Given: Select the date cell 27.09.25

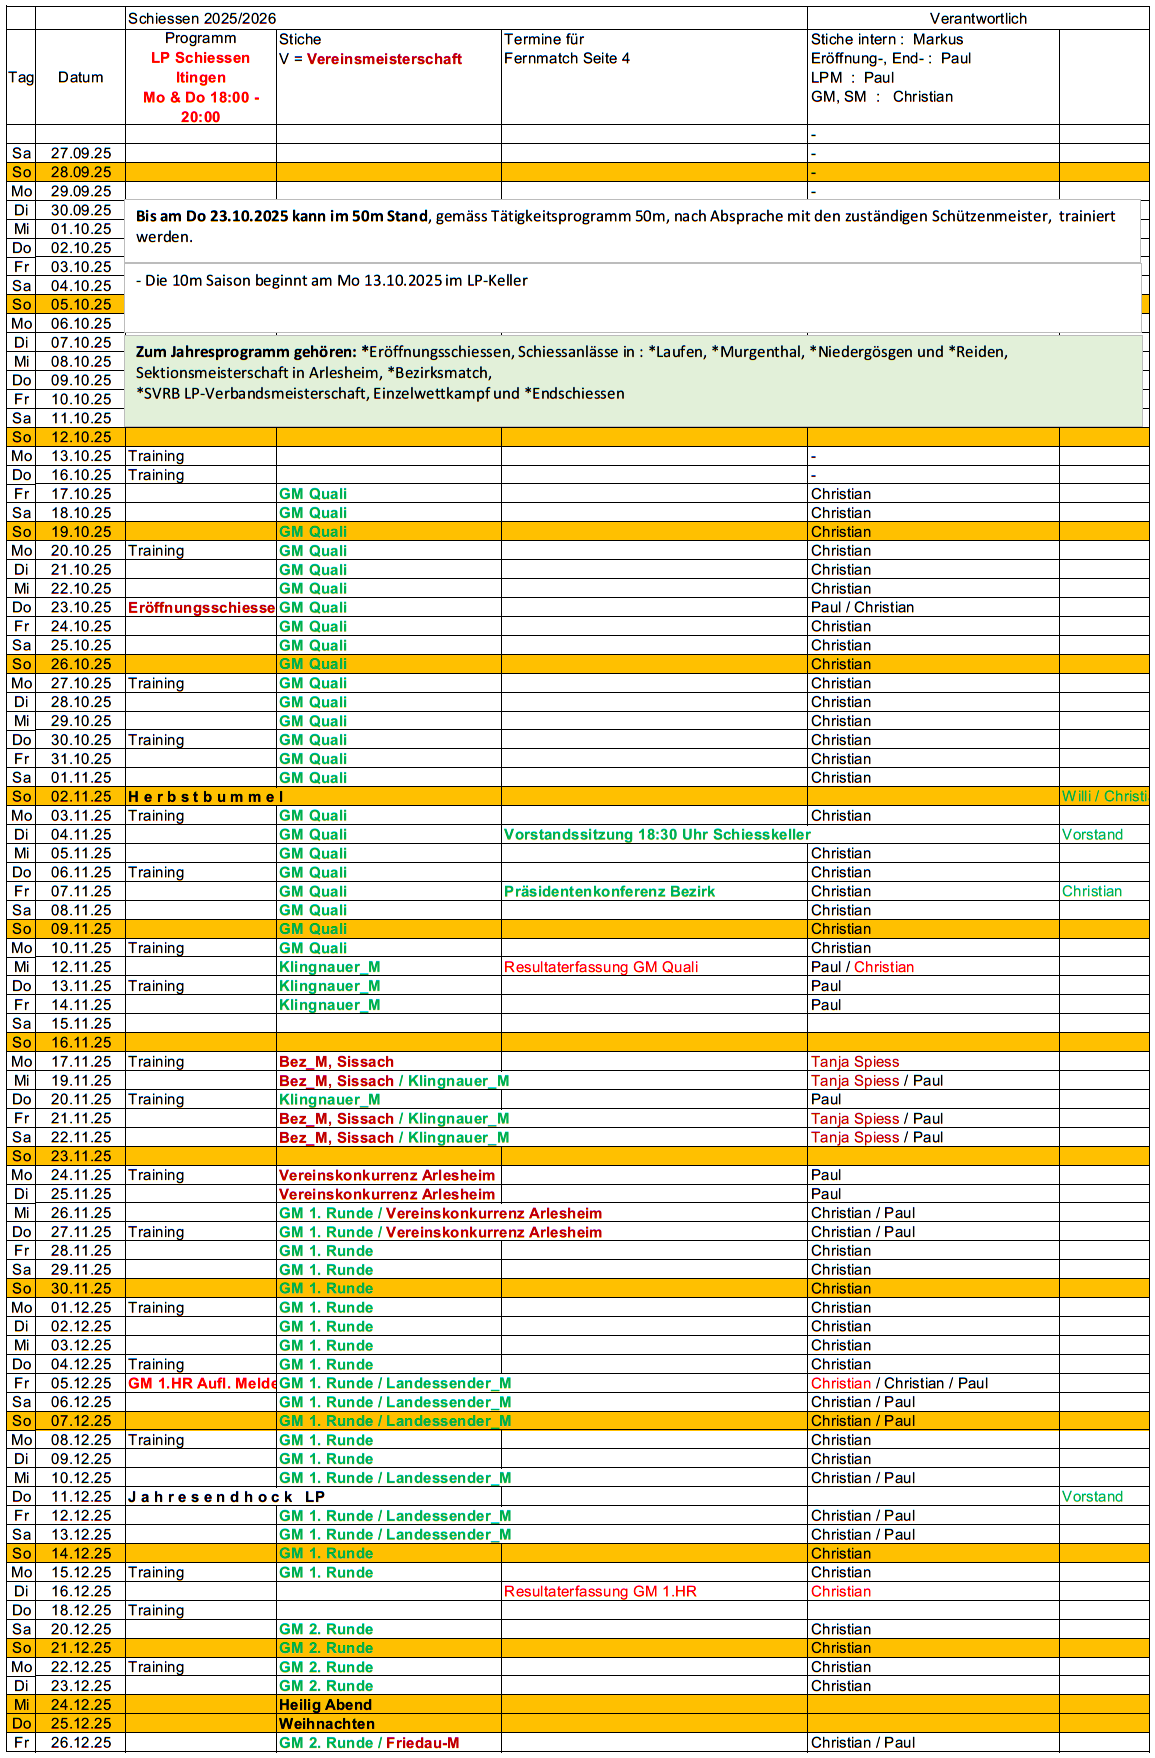Looking at the screenshot, I should tap(81, 154).
